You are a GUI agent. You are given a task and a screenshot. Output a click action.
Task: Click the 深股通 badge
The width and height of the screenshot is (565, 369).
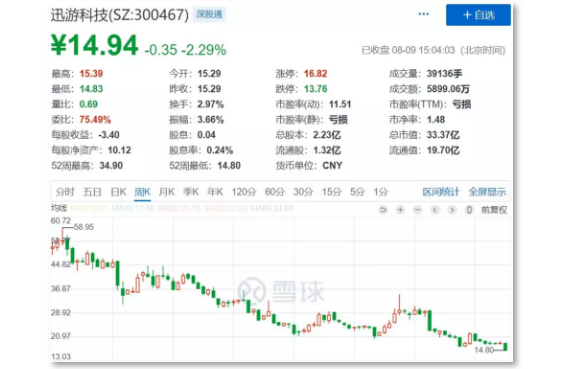(209, 14)
